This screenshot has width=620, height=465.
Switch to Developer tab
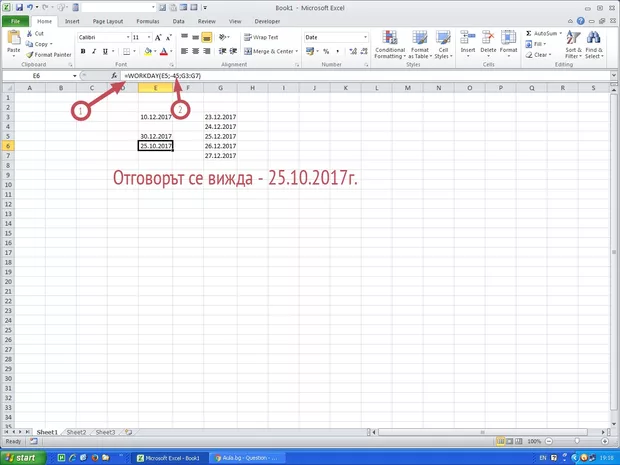pyautogui.click(x=267, y=21)
